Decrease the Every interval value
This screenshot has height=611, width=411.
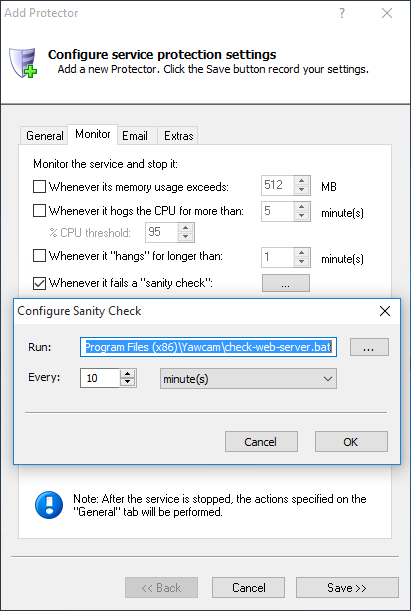tap(127, 382)
